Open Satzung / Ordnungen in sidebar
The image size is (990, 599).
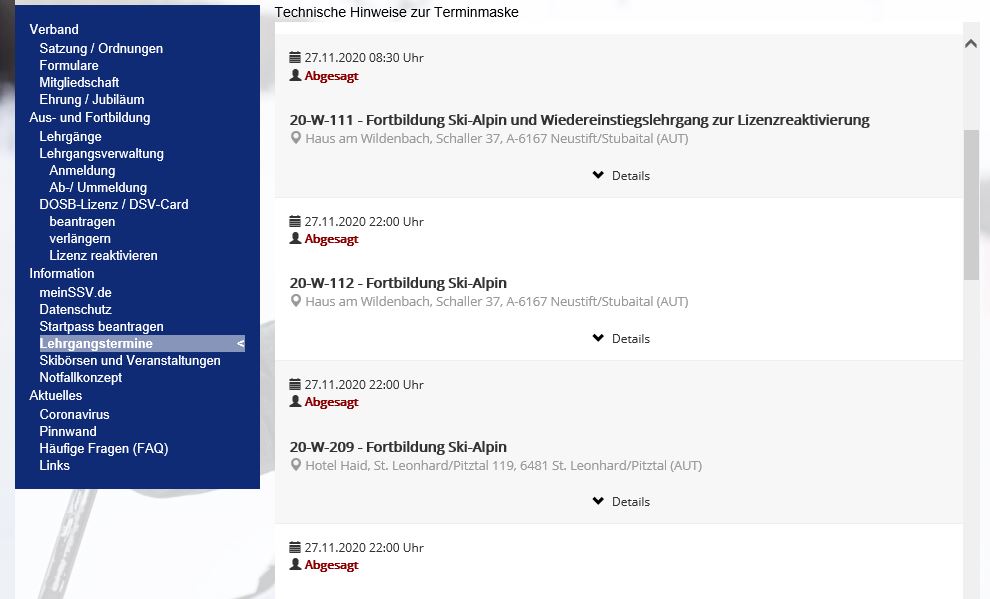click(101, 48)
